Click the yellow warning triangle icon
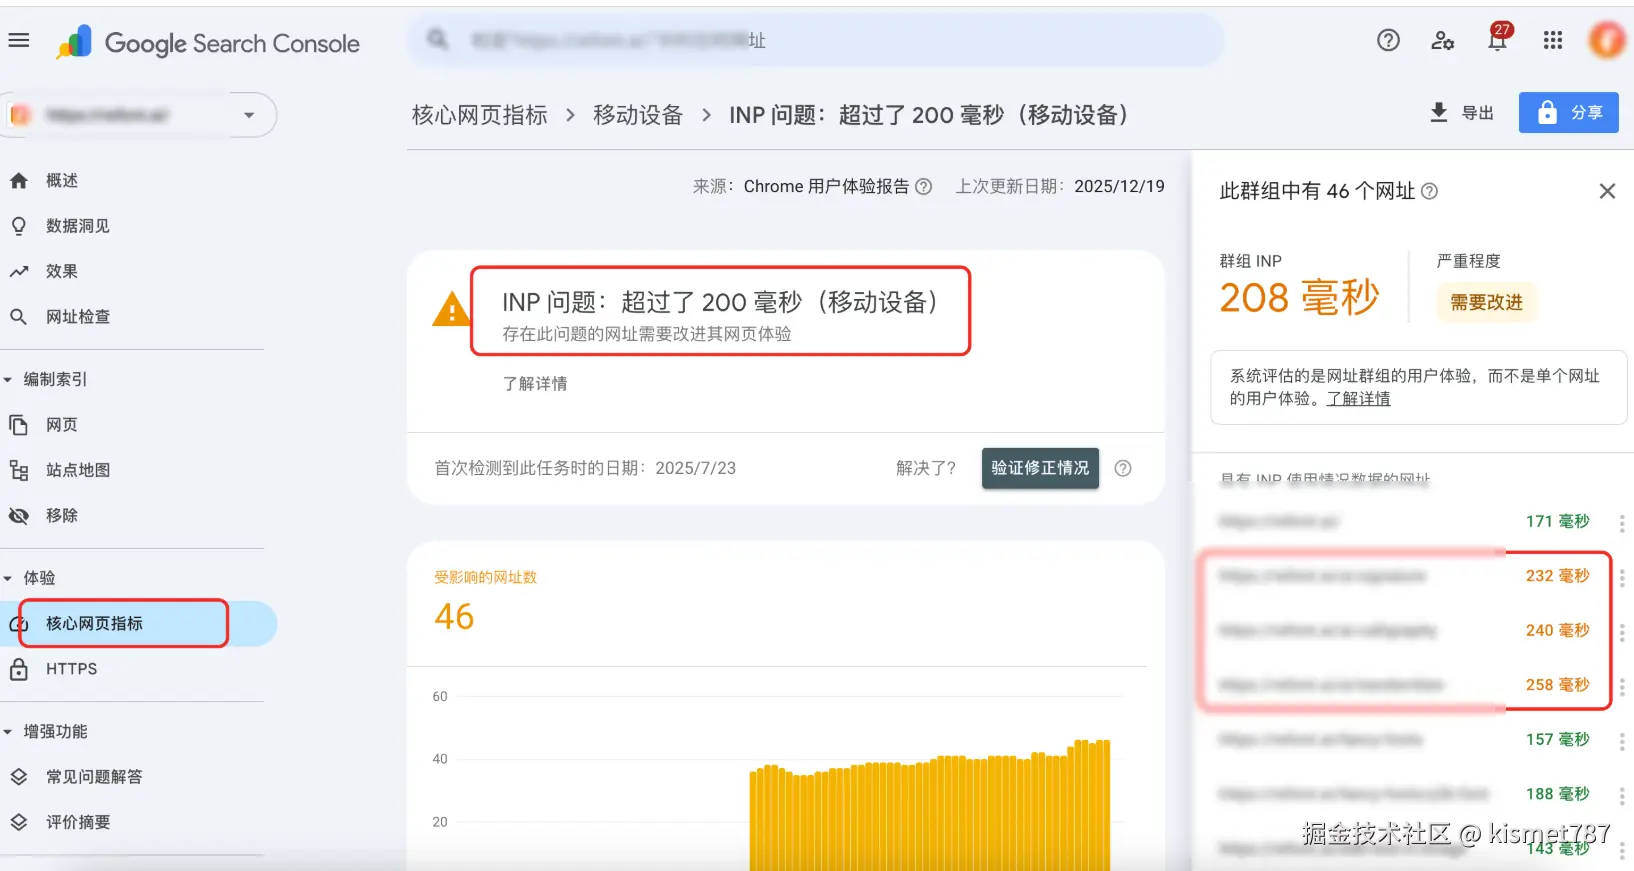This screenshot has width=1634, height=871. pyautogui.click(x=451, y=309)
